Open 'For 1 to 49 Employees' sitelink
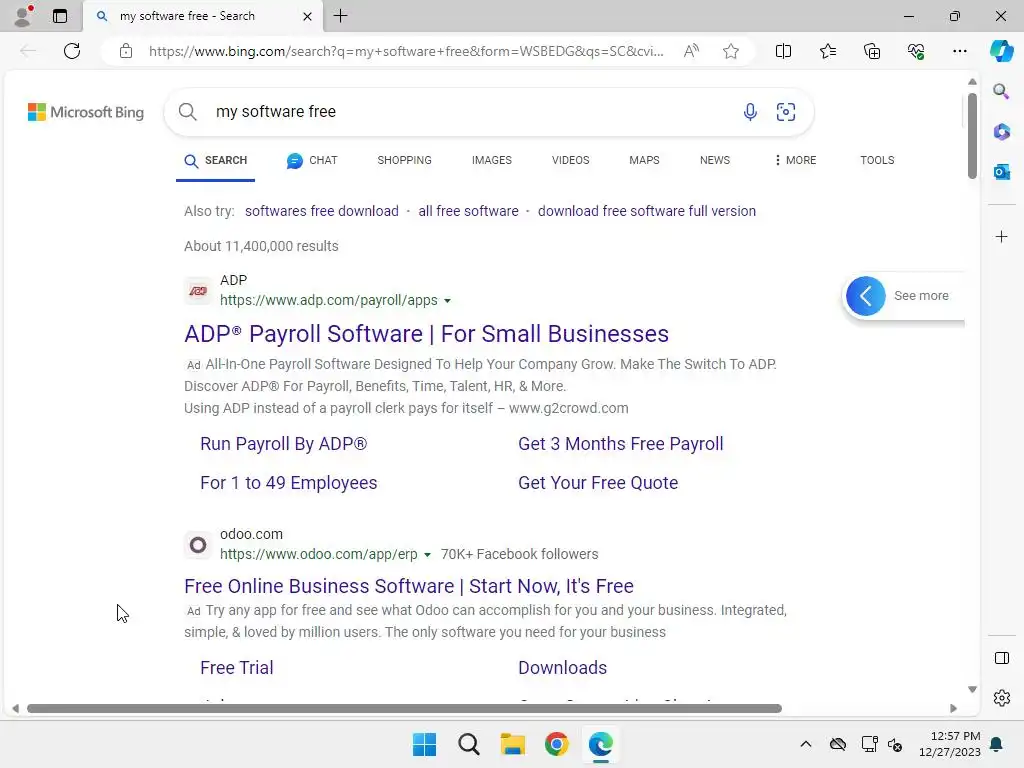 (289, 483)
